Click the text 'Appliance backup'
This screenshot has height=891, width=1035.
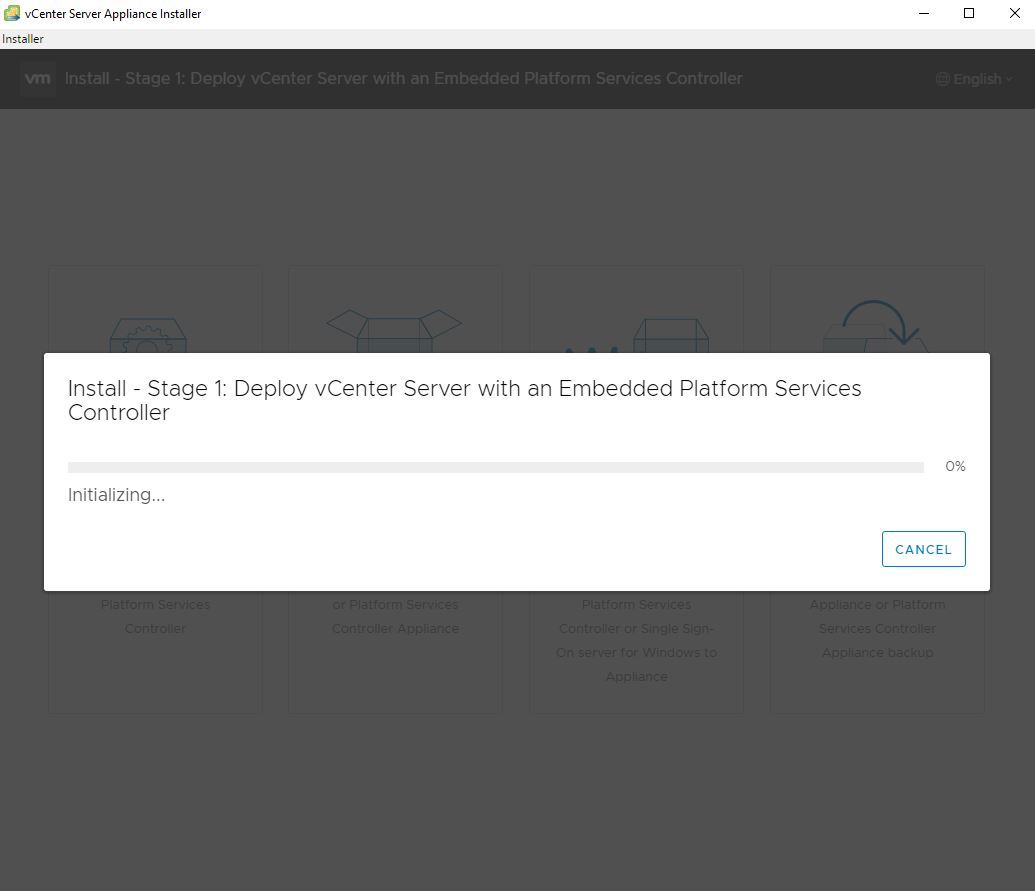[x=877, y=652]
